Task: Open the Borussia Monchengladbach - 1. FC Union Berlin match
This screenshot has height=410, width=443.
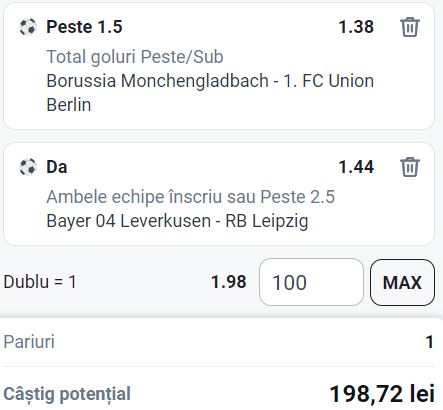Action: coord(210,93)
